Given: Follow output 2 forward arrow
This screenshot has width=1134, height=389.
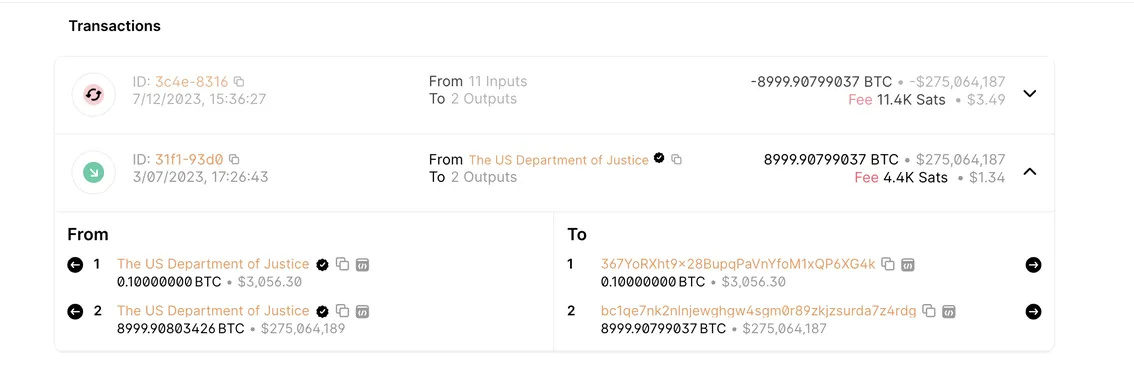Looking at the screenshot, I should coord(1033,311).
